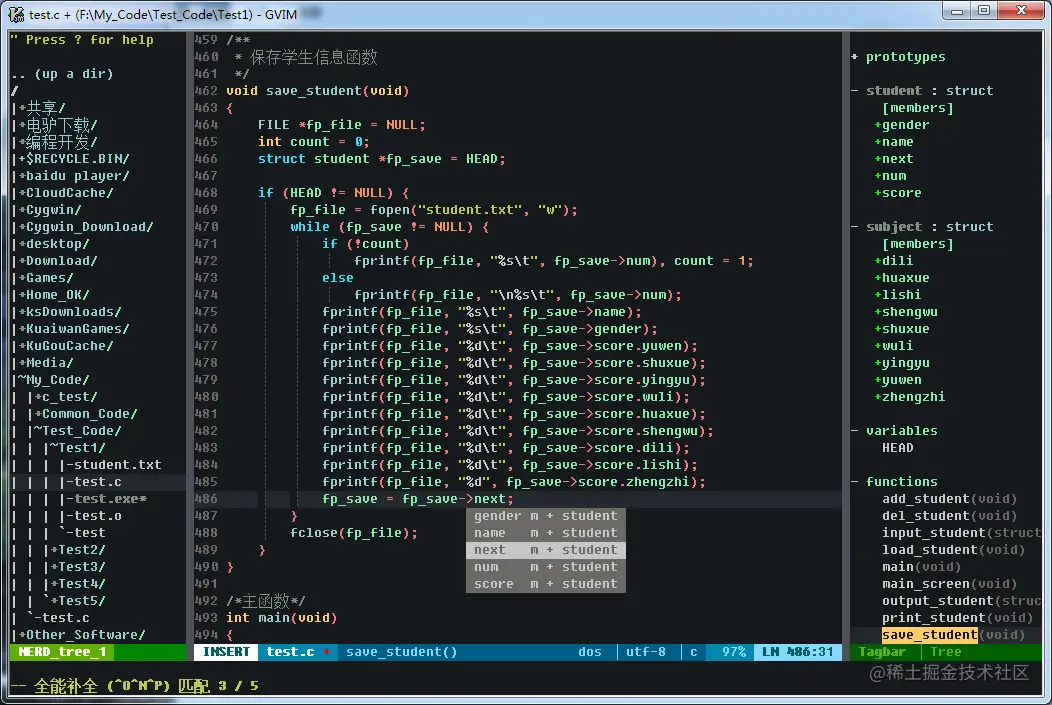Screen dimensions: 1052x705
Task: Choose 'name' from the completion popup
Action: (545, 533)
